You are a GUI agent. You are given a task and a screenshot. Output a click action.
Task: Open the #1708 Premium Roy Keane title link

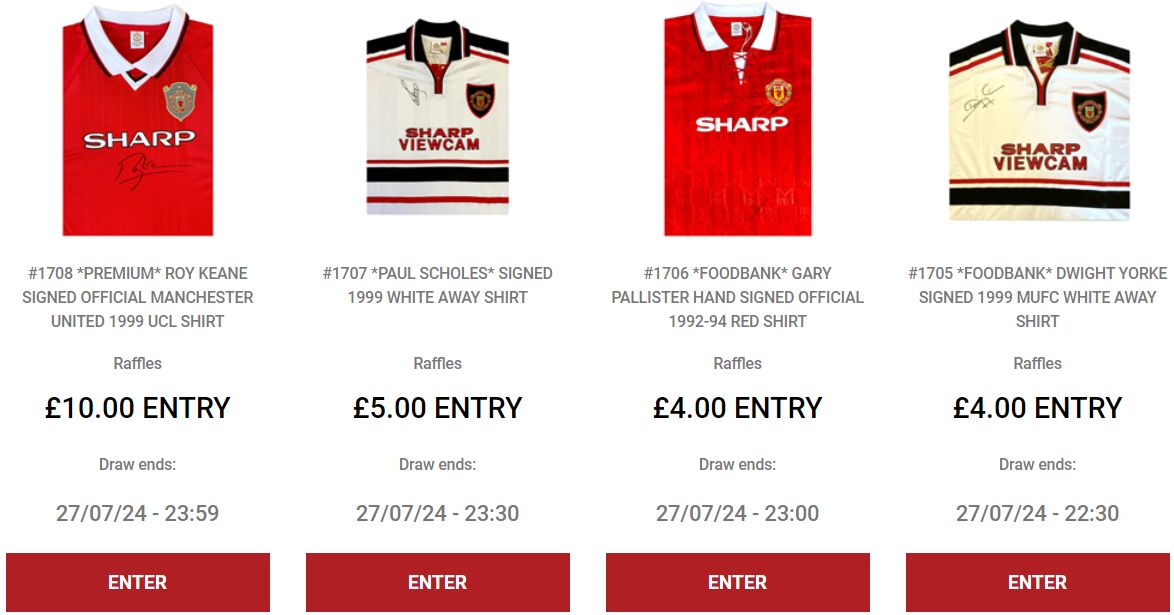tap(138, 297)
